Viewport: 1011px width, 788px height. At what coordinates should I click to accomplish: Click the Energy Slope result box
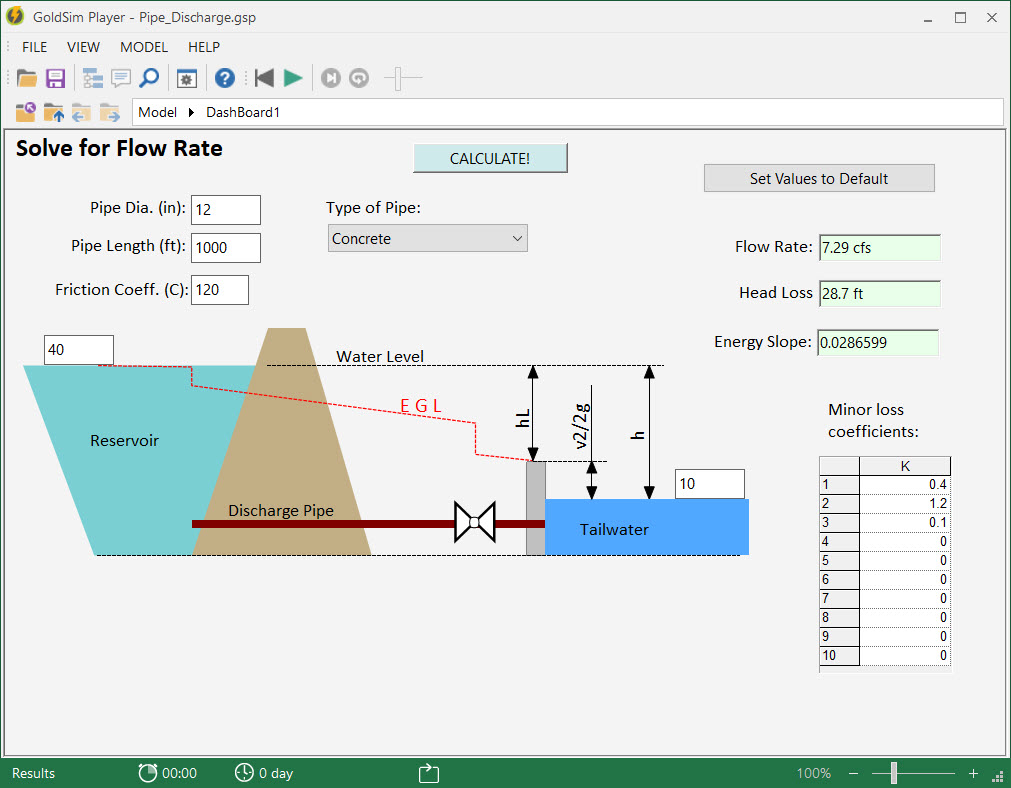(878, 342)
